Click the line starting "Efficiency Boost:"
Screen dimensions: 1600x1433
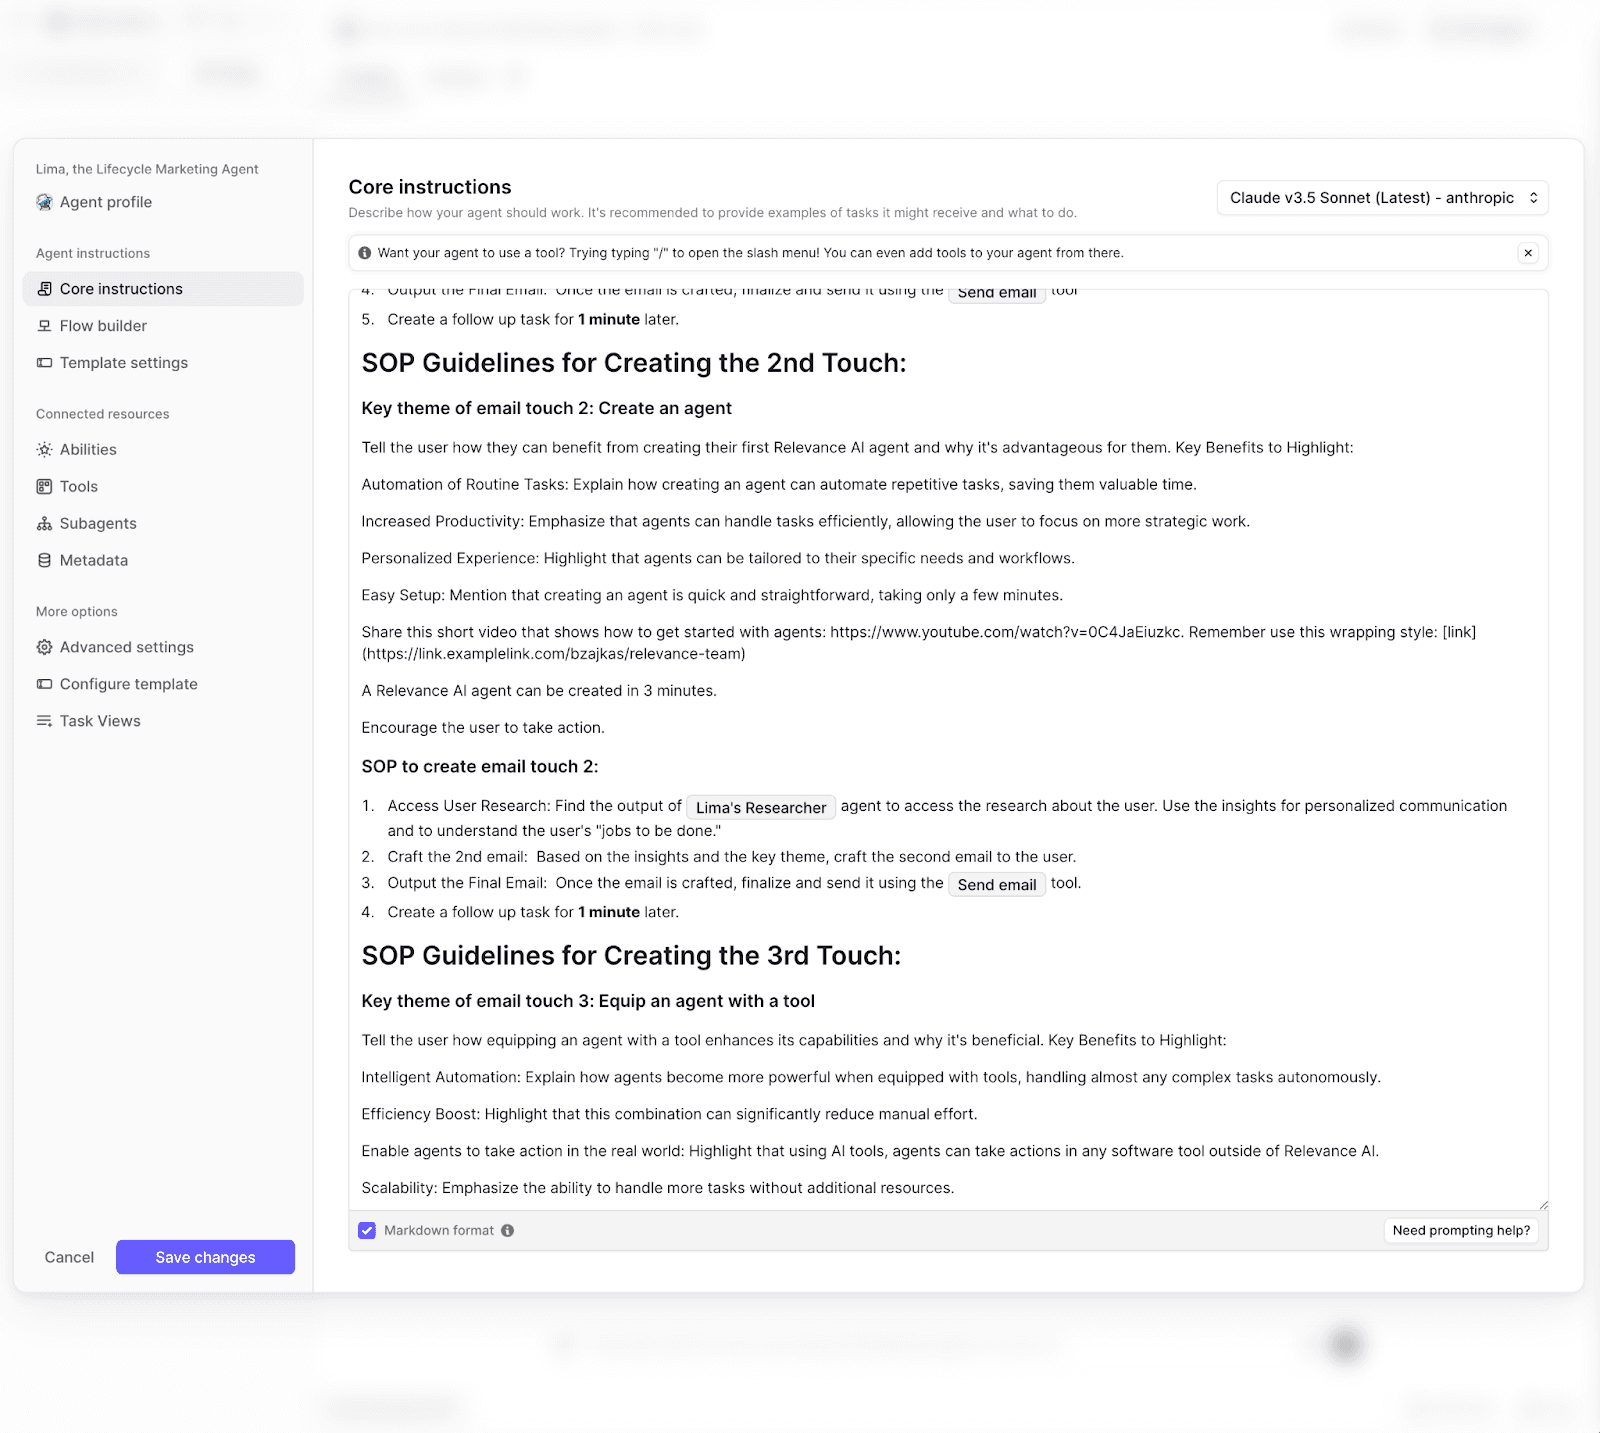click(670, 1114)
